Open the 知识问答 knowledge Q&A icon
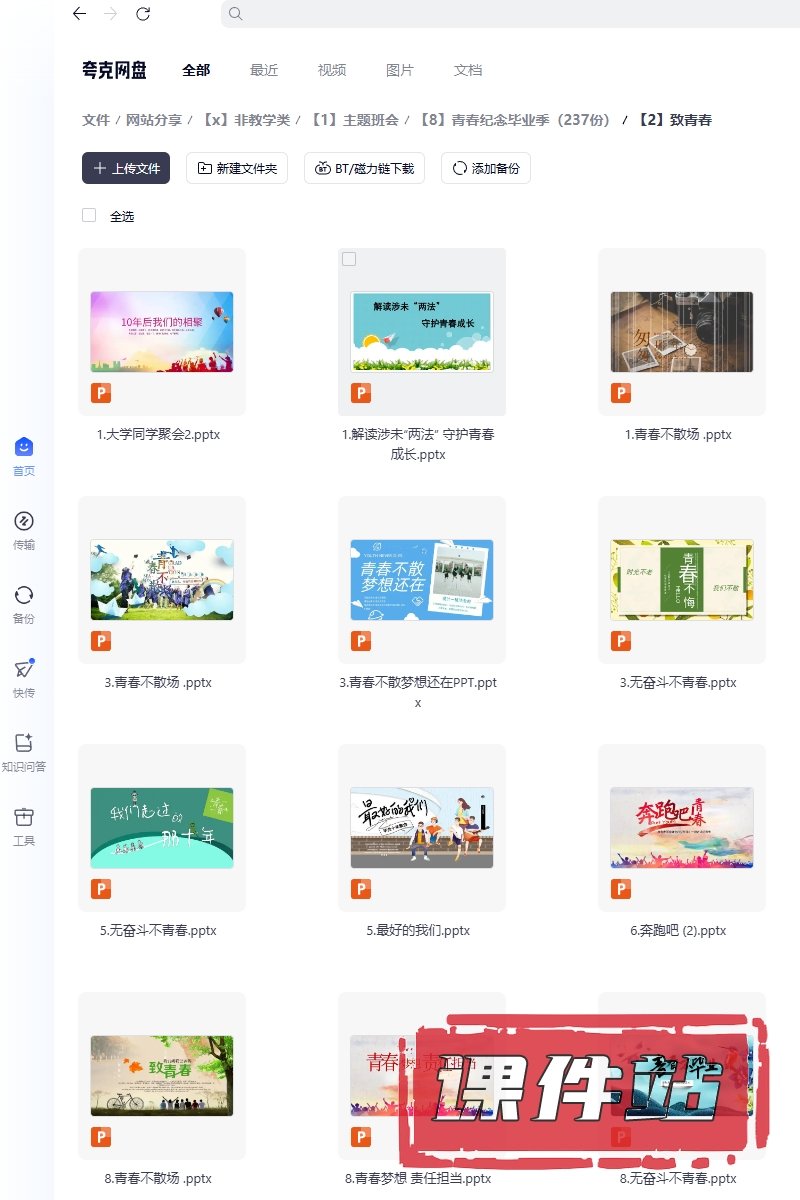This screenshot has width=800, height=1200. [24, 743]
